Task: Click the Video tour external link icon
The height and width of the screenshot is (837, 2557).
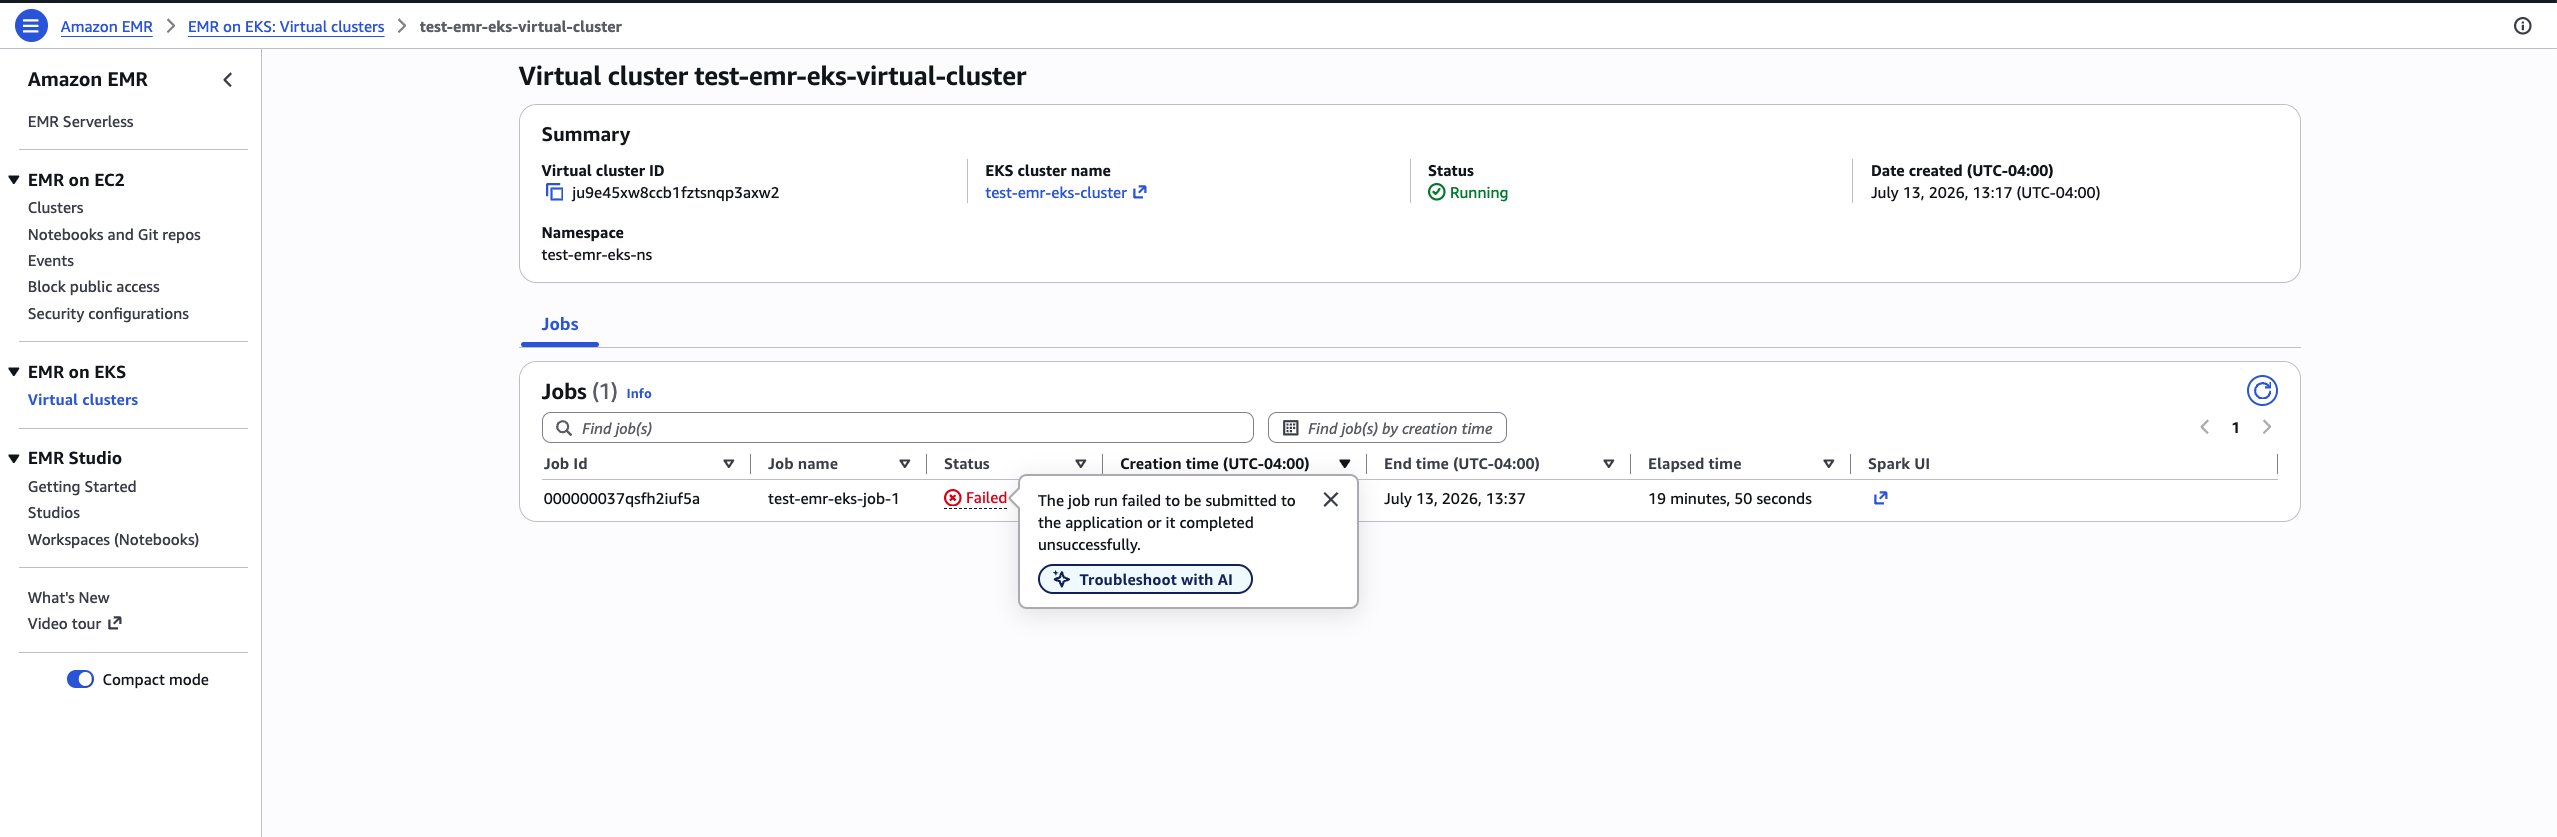Action: pyautogui.click(x=115, y=623)
